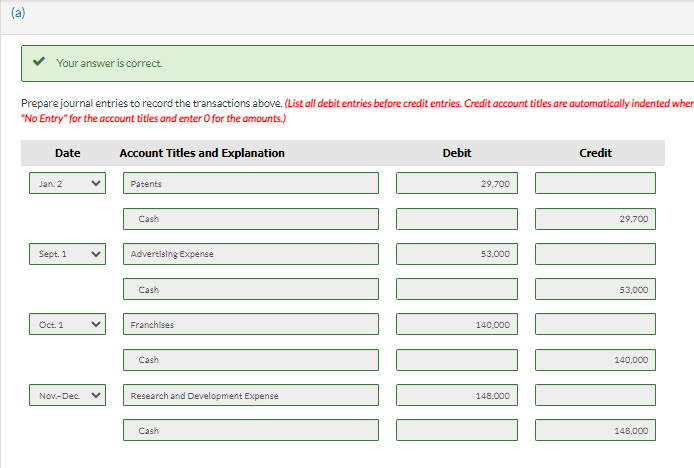Click the green checkmark icon

point(39,61)
